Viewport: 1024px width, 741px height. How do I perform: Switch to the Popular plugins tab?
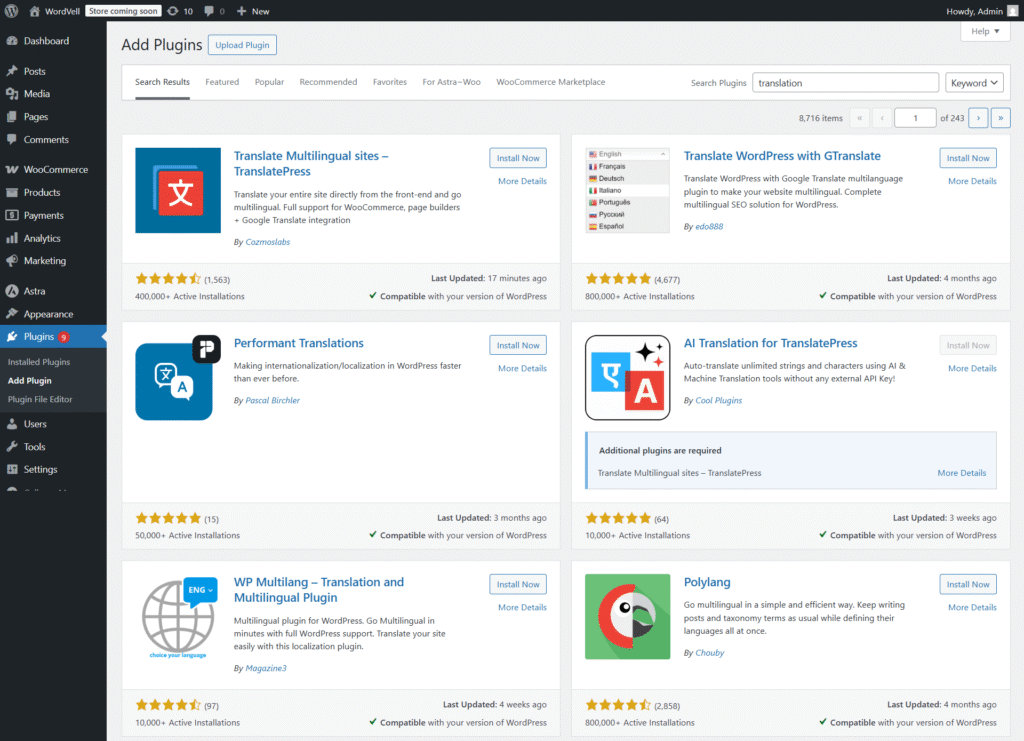pyautogui.click(x=268, y=81)
